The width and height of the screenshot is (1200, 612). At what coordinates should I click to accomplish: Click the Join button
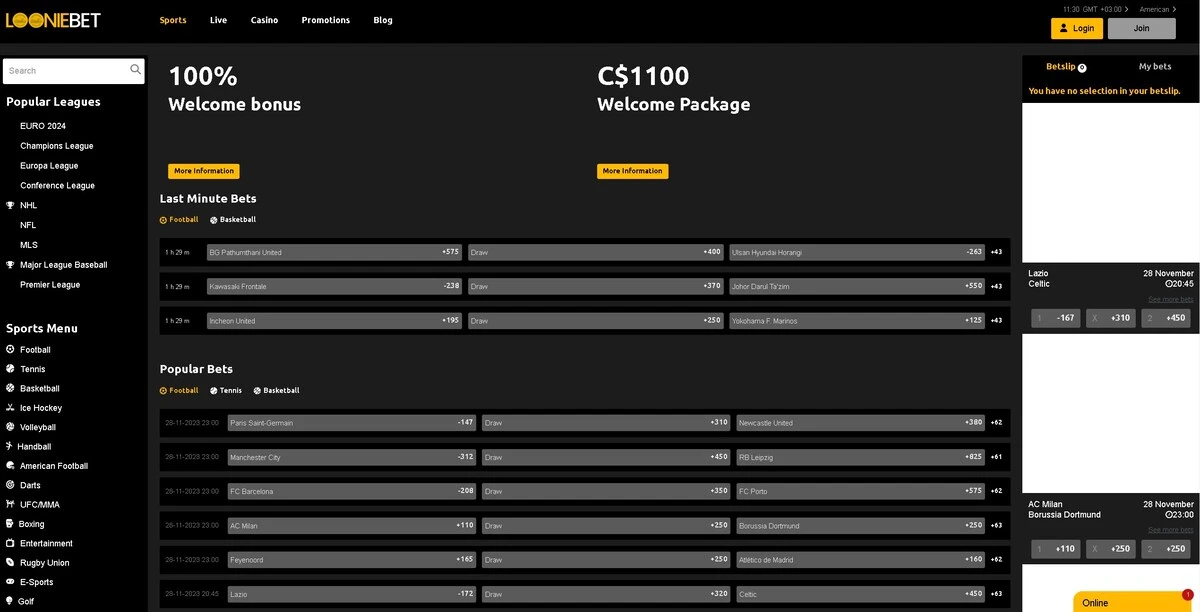1142,28
